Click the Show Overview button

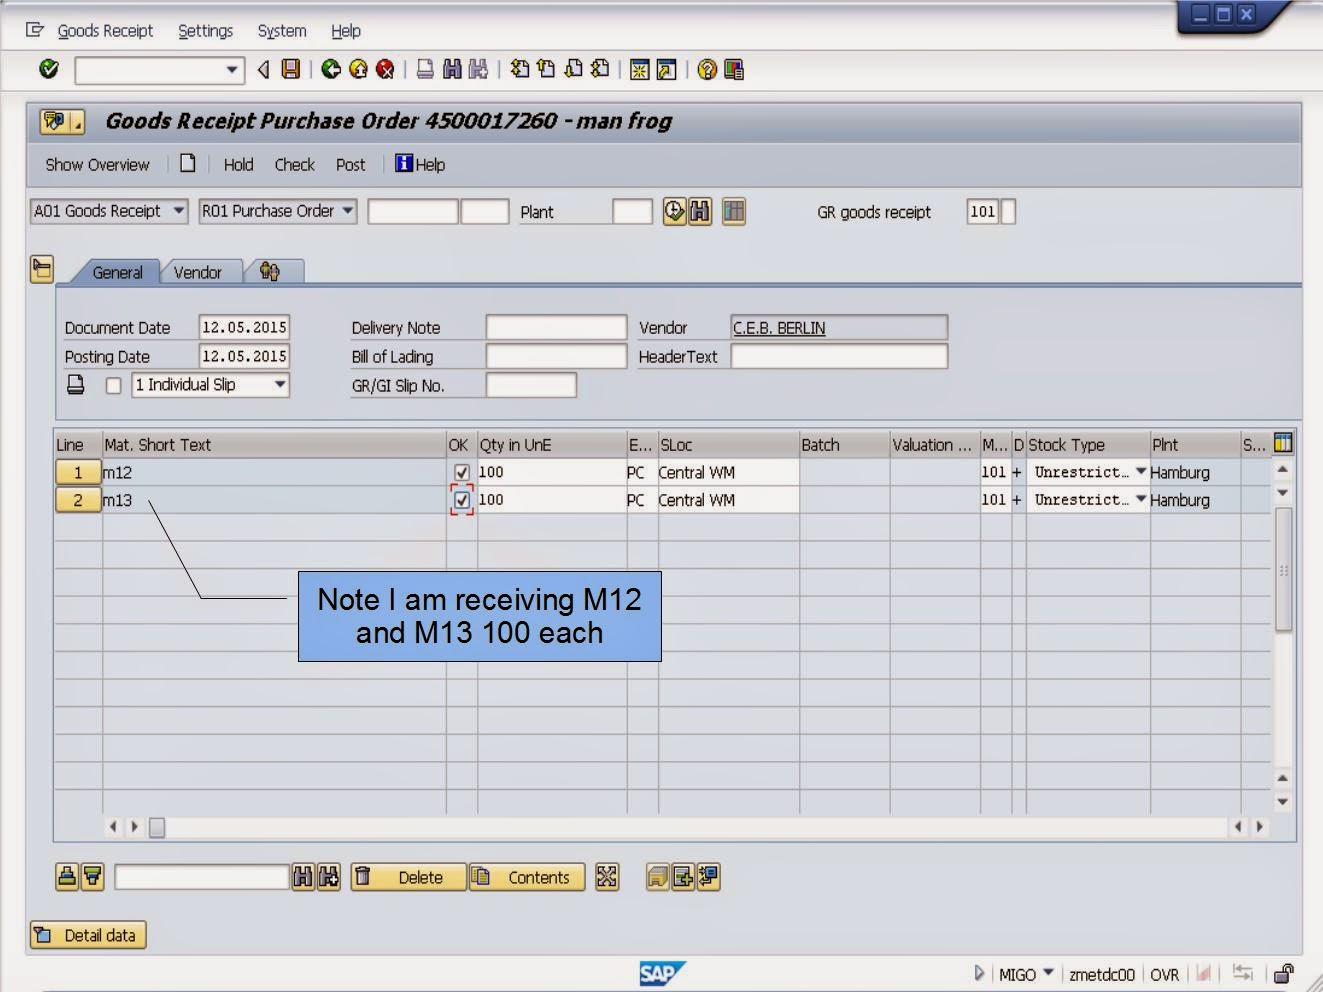tap(95, 165)
